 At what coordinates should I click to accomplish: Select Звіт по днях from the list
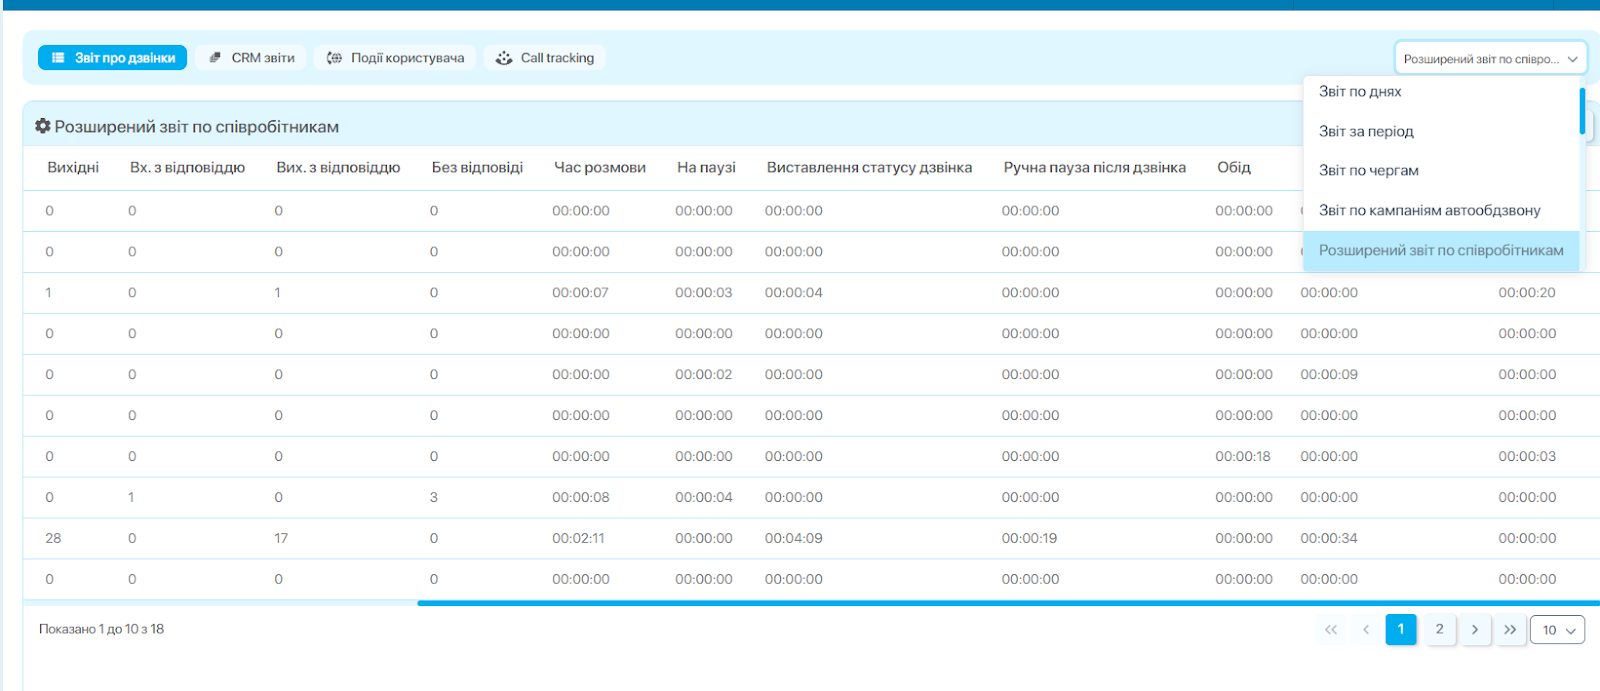(1360, 91)
